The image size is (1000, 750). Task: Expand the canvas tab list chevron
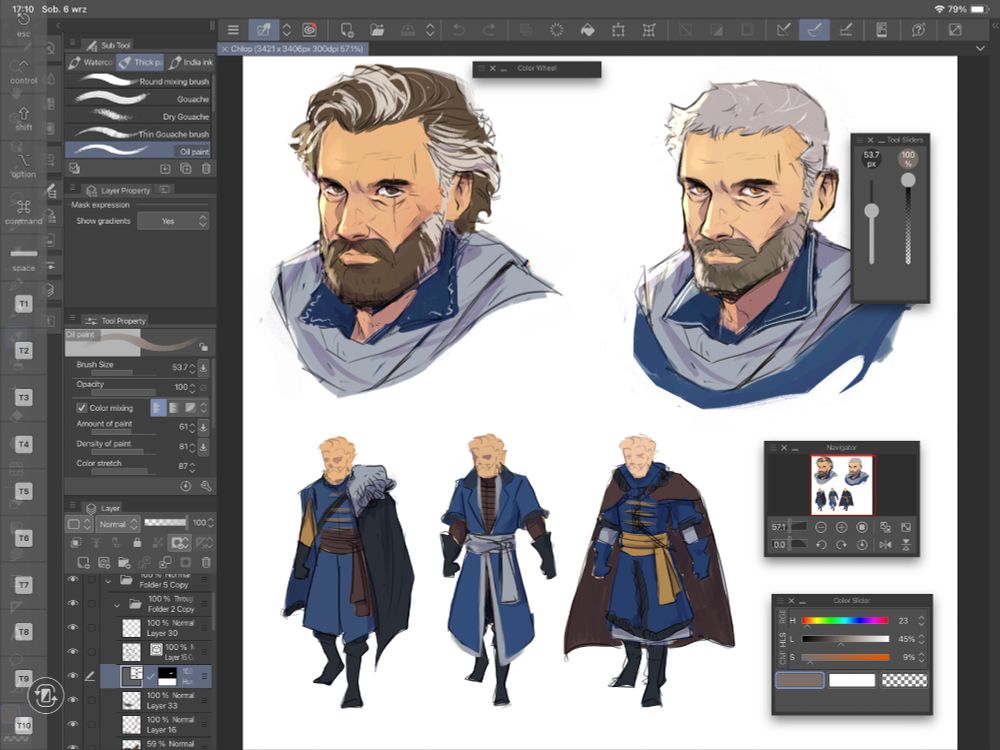click(x=980, y=48)
